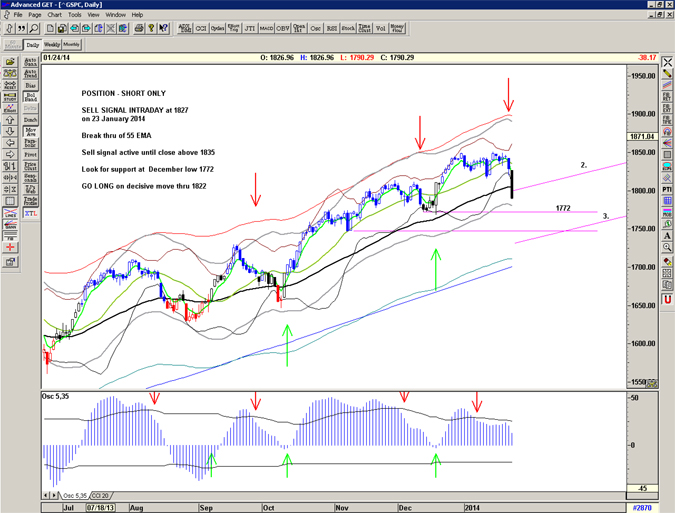675x513 pixels.
Task: Switch chart to Weekly timeframe
Action: 52,45
